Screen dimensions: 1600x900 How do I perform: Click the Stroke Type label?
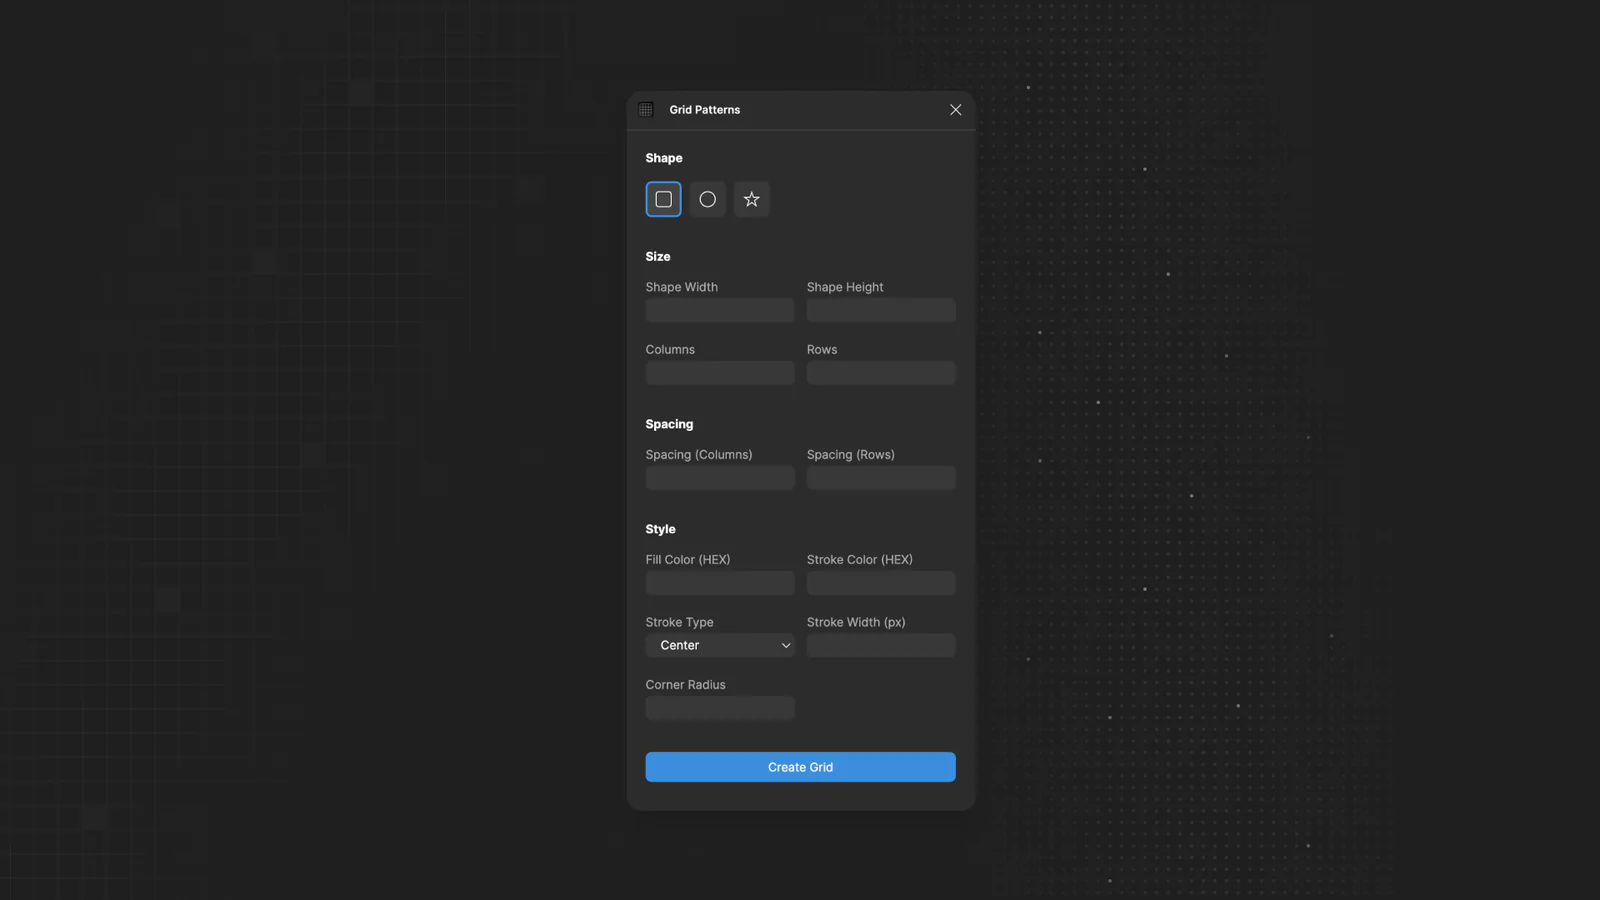(679, 622)
